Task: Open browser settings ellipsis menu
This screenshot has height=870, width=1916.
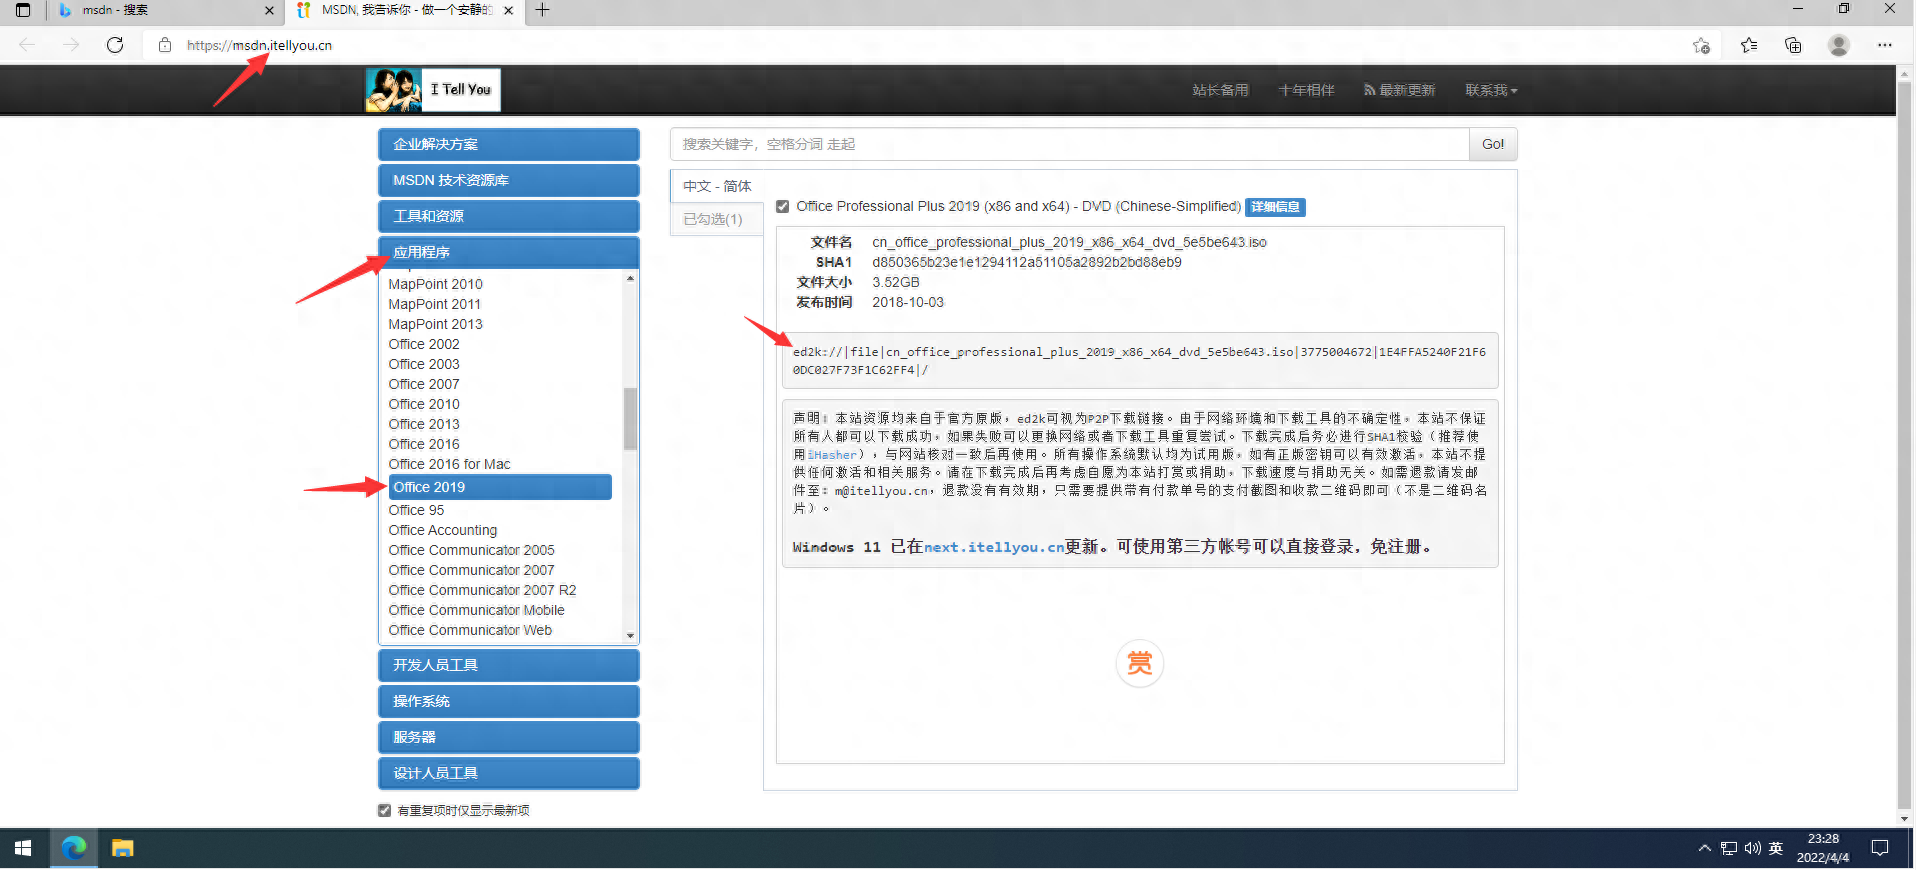Action: [x=1884, y=45]
